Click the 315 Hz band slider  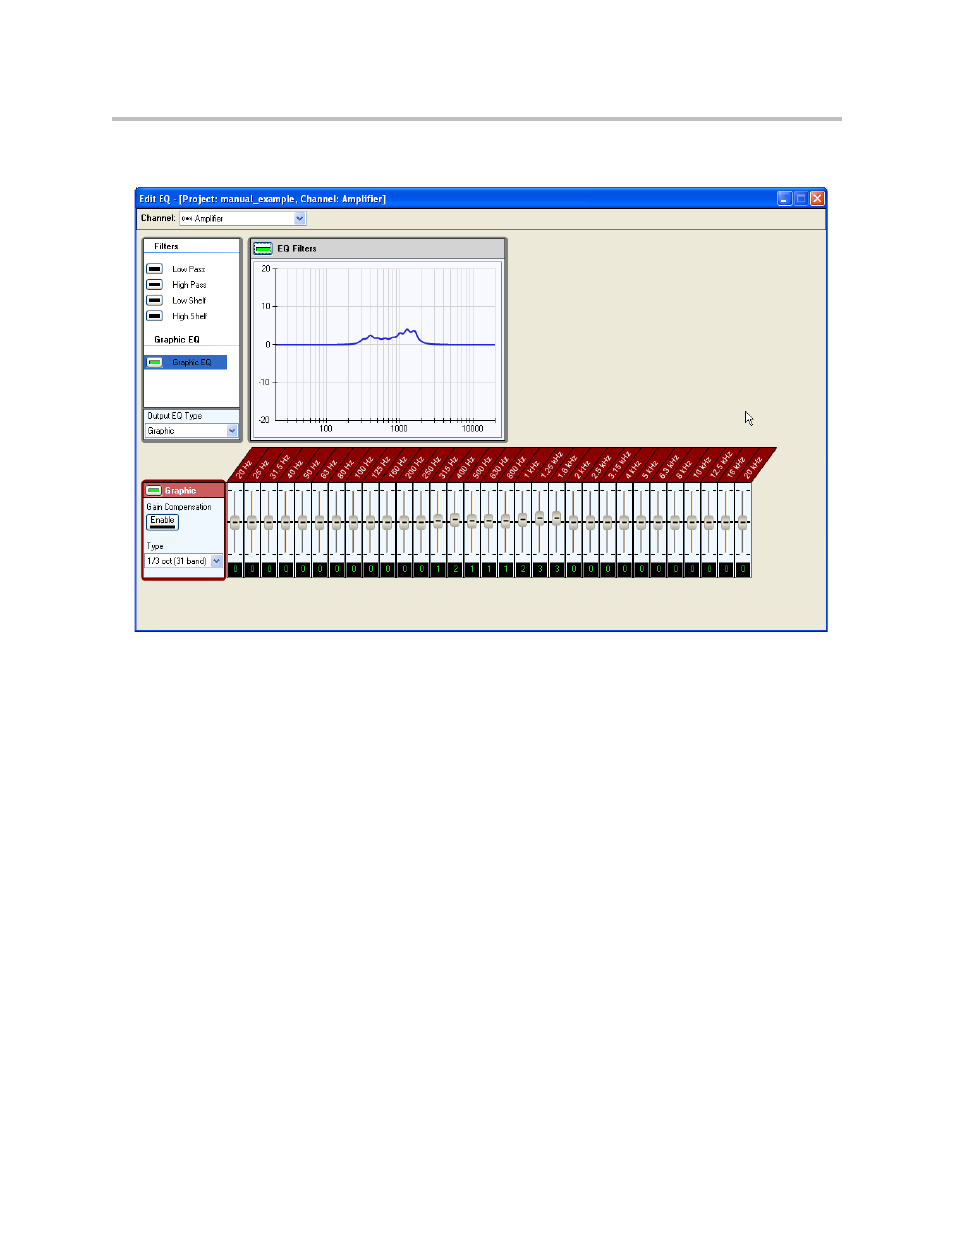[x=438, y=521]
